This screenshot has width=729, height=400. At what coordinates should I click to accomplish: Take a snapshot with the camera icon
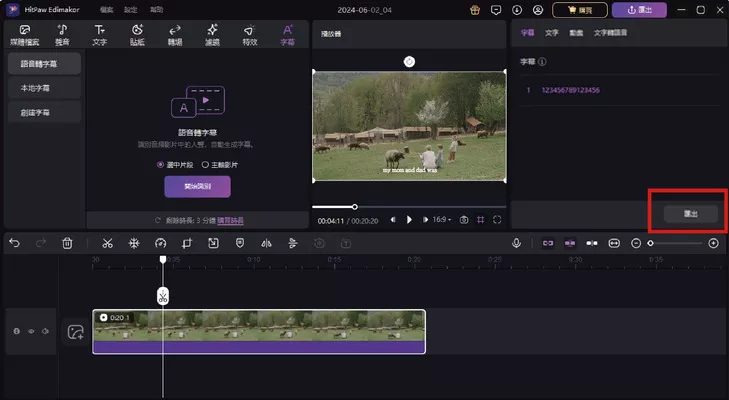464,220
